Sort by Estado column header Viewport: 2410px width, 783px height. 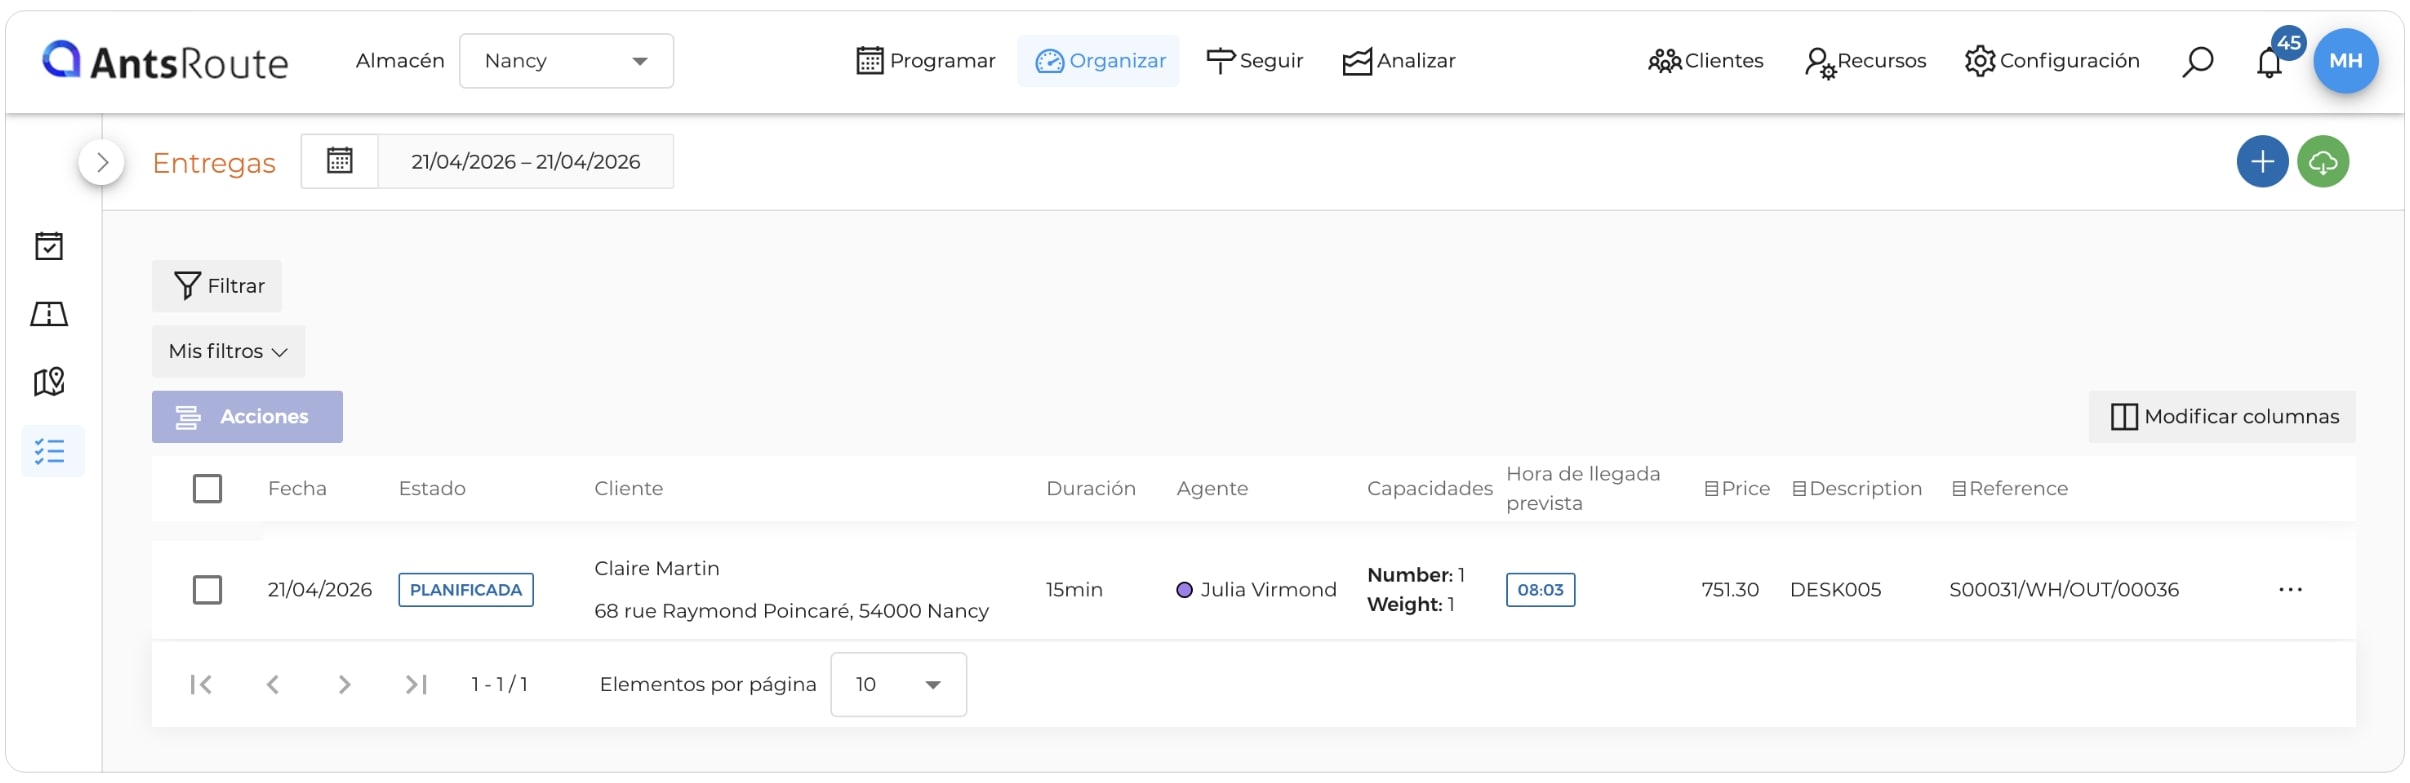[432, 489]
